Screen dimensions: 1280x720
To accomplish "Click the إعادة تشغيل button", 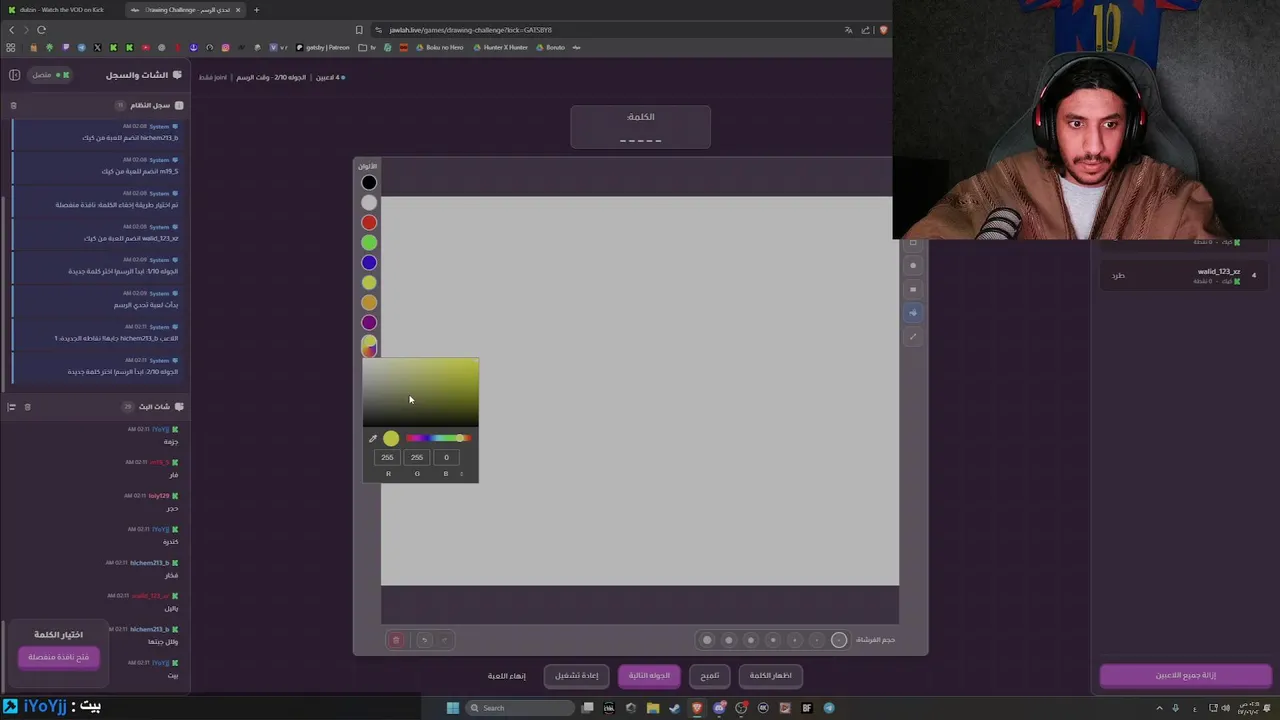I will coord(577,675).
